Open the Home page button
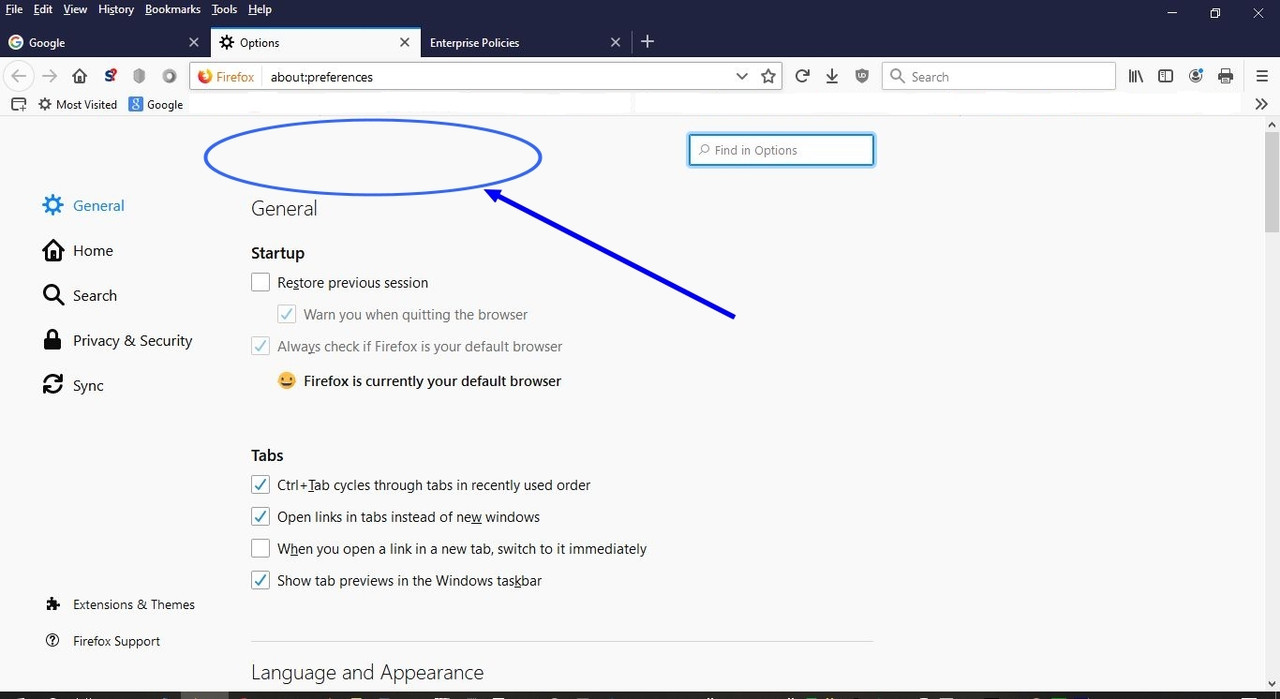The image size is (1280, 699). tap(80, 76)
